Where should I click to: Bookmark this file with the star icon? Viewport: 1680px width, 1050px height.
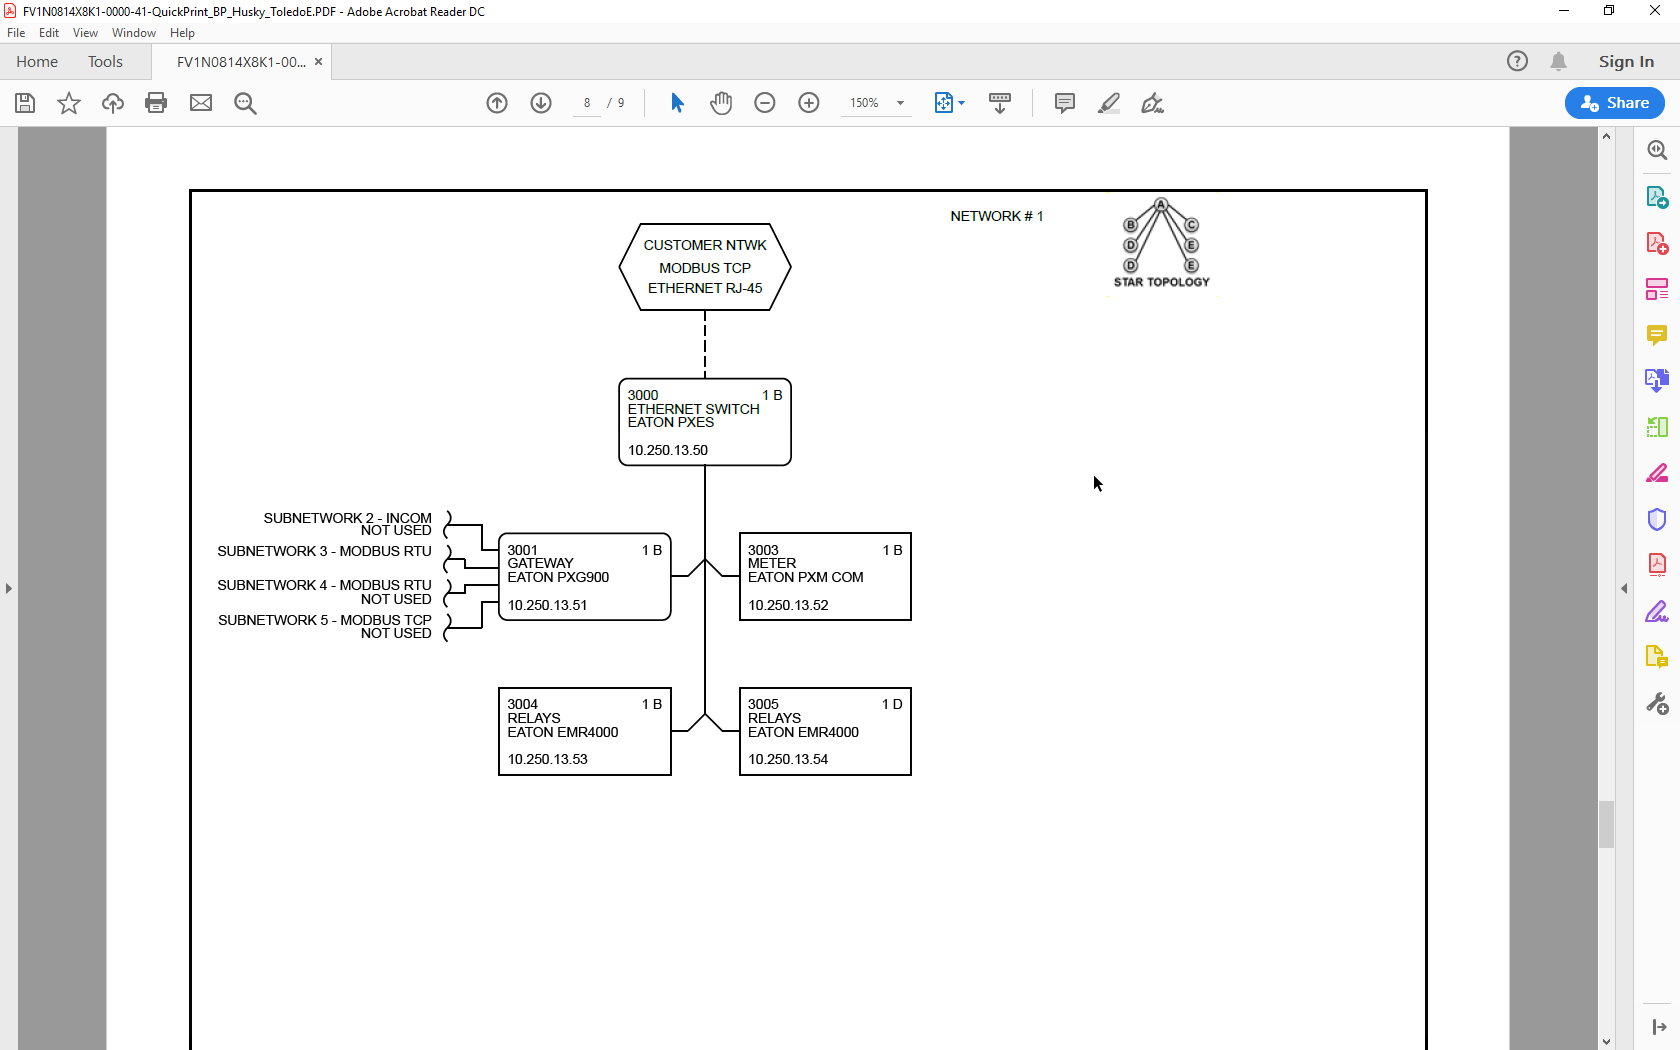[x=69, y=103]
